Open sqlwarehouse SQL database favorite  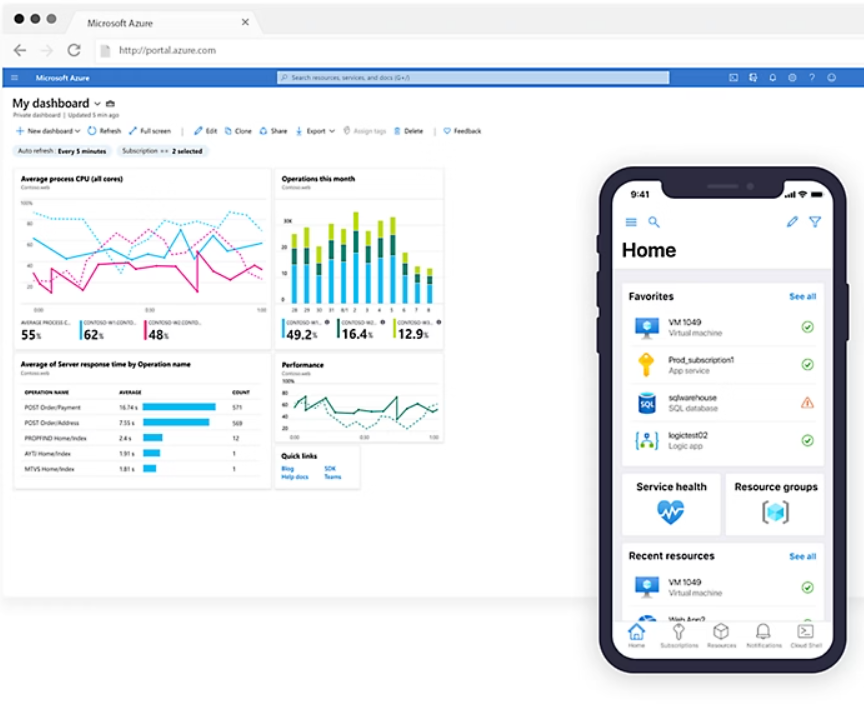pyautogui.click(x=723, y=403)
